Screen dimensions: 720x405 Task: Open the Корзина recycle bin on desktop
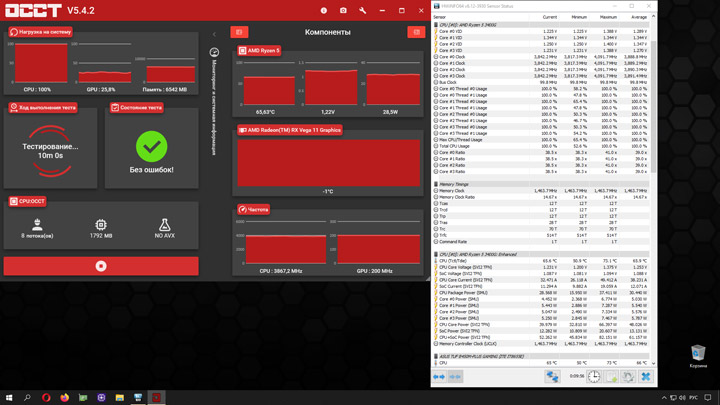tap(698, 356)
